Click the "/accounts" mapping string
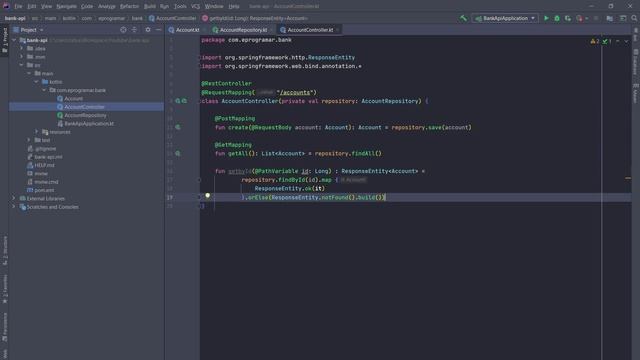The height and width of the screenshot is (360, 640). 296,93
